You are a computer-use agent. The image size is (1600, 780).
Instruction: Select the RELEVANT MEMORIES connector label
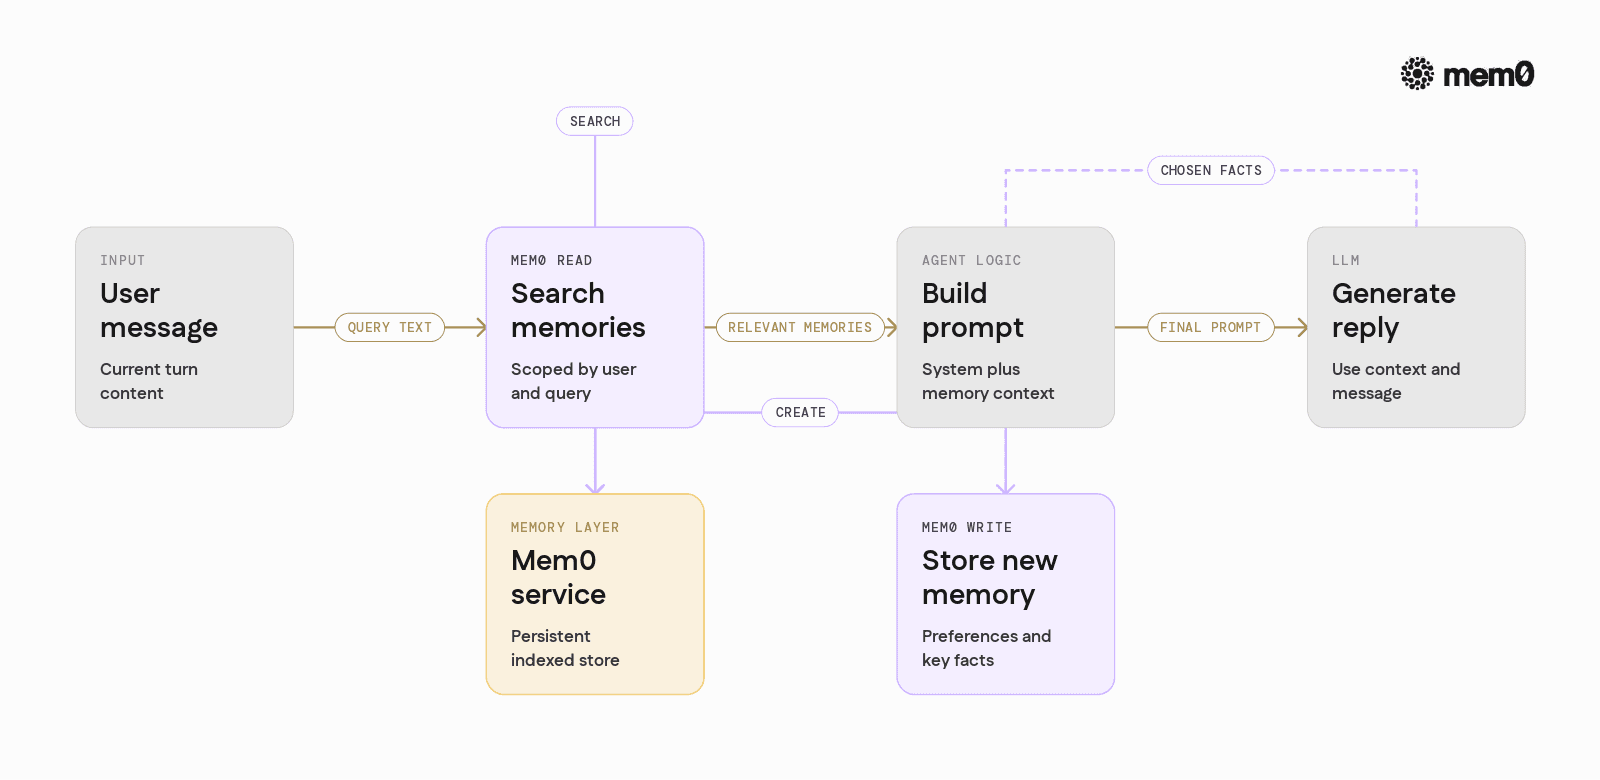pos(800,327)
